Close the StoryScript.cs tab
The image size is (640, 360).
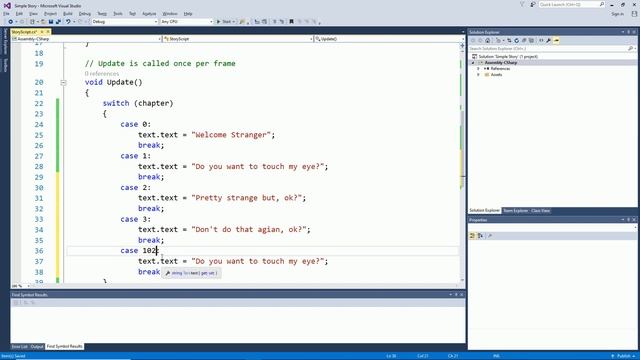coord(48,32)
